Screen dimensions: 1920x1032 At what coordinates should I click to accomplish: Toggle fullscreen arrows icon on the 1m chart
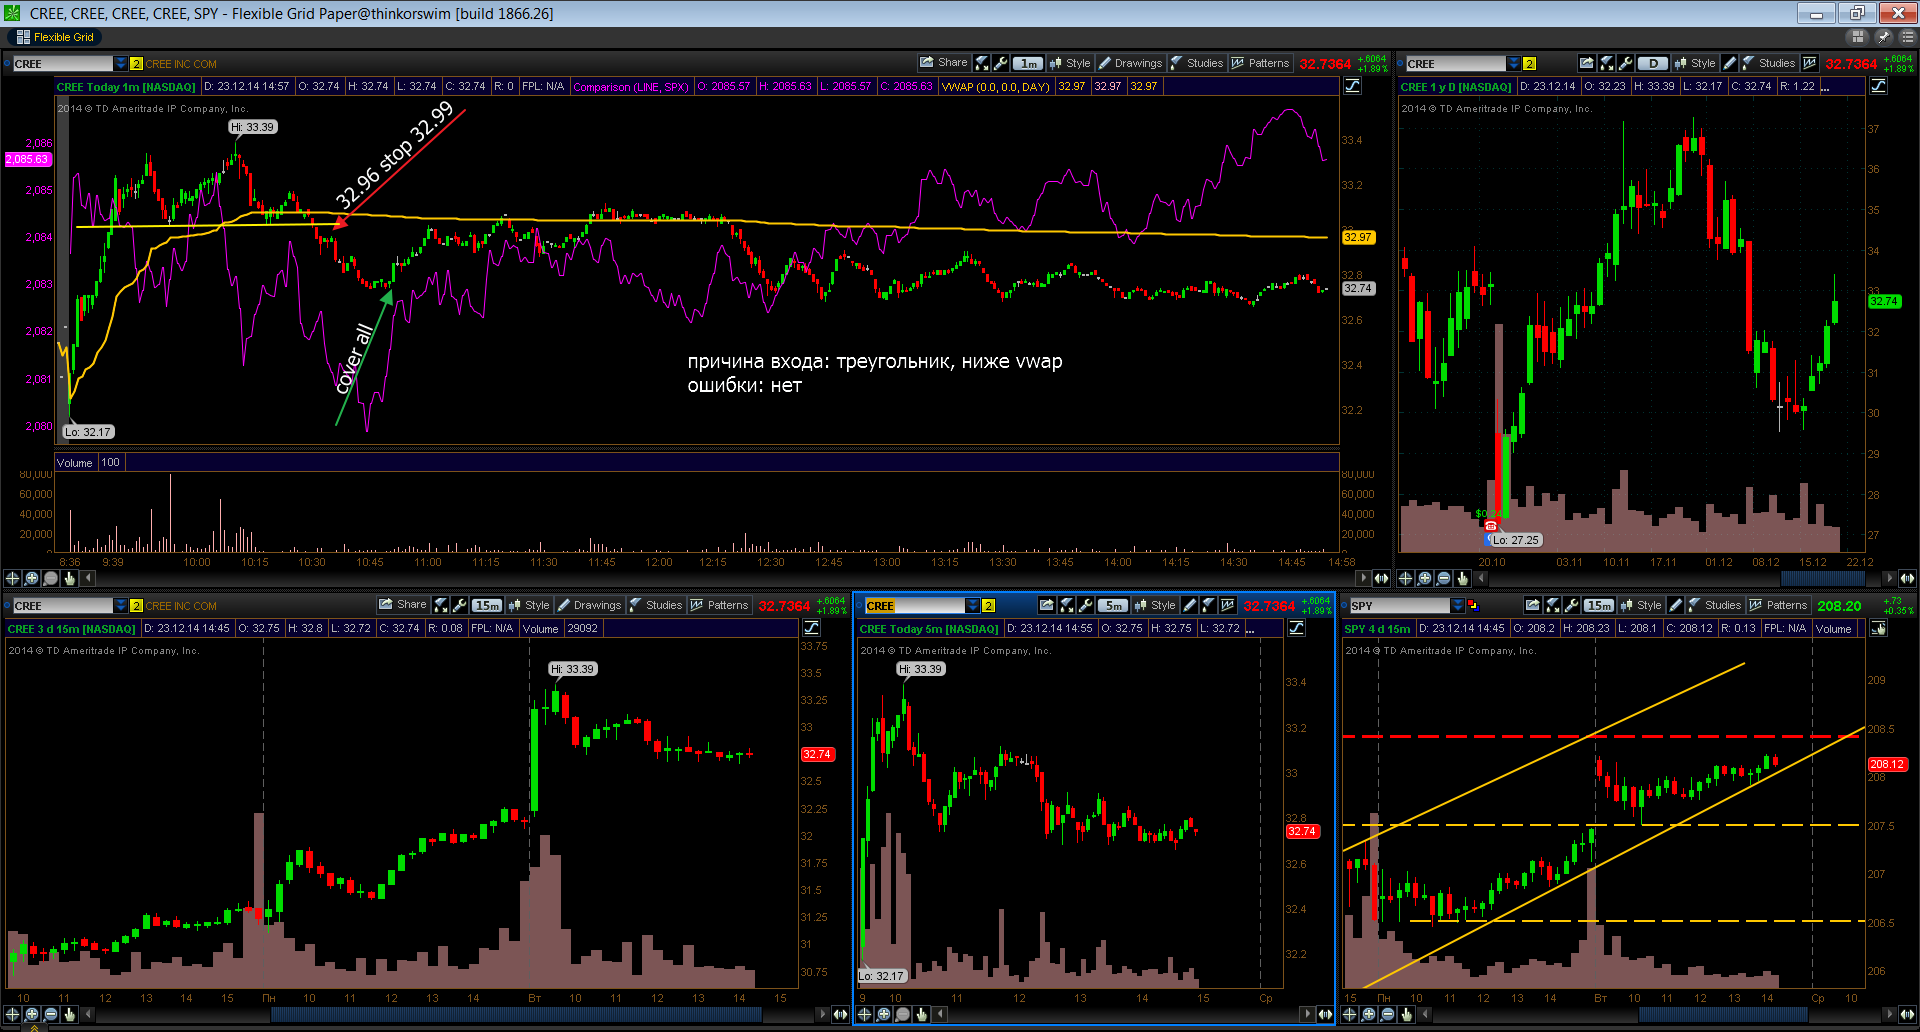tap(982, 63)
